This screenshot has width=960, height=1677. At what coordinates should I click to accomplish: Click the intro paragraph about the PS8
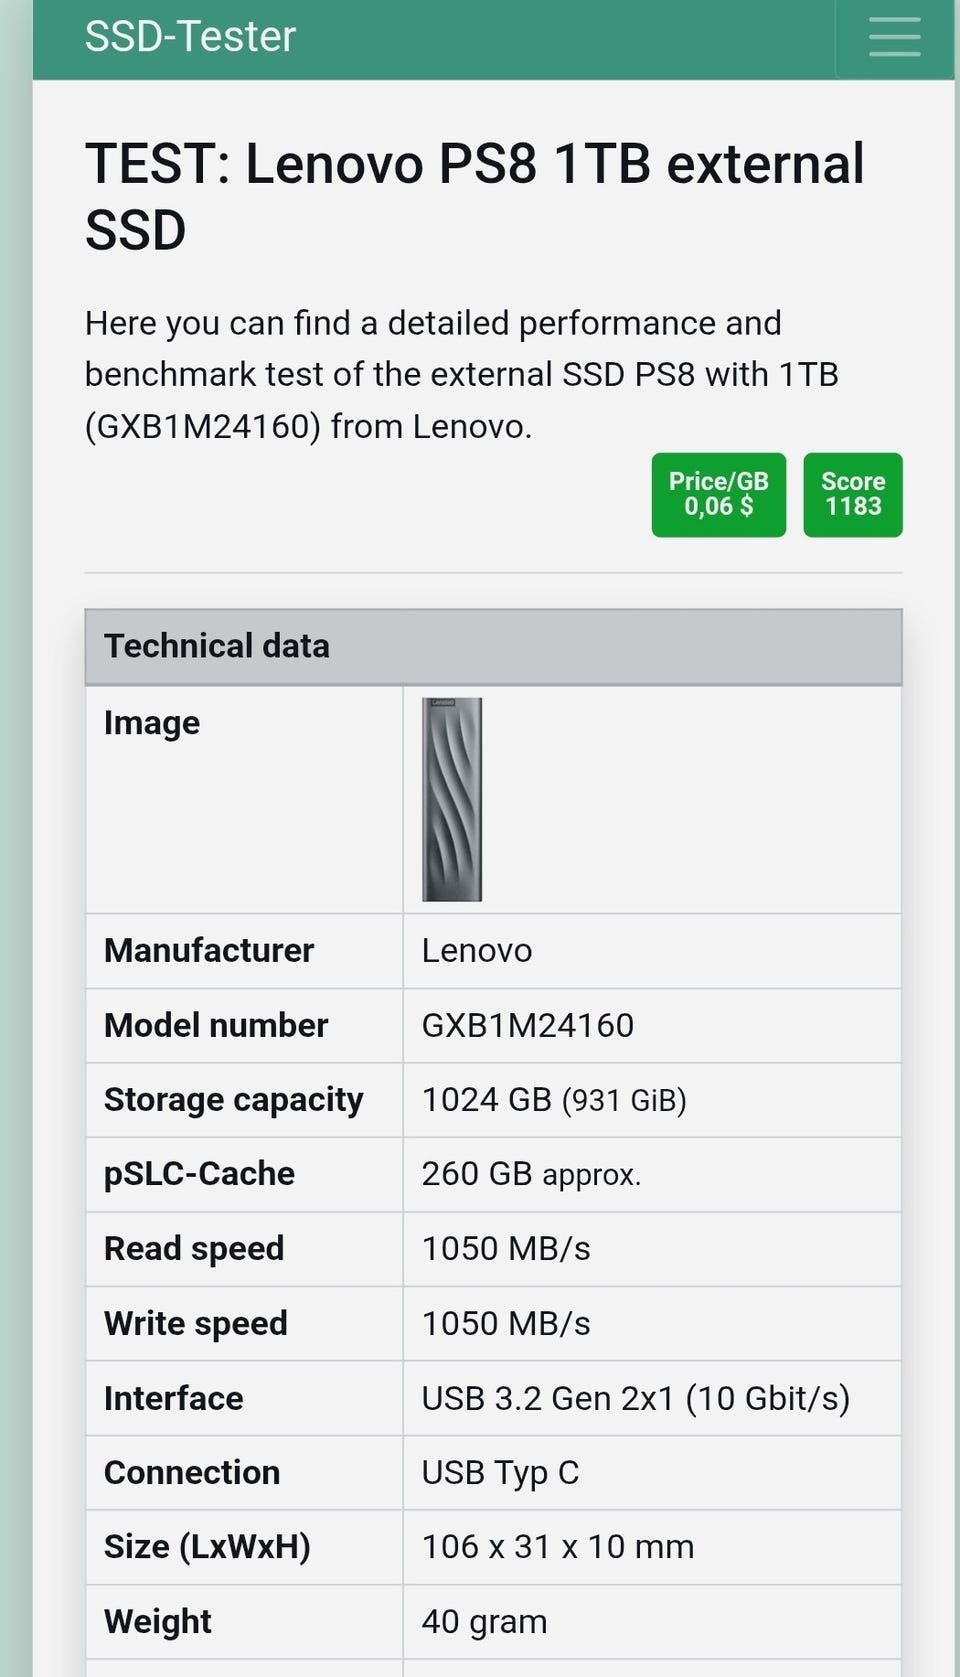460,374
